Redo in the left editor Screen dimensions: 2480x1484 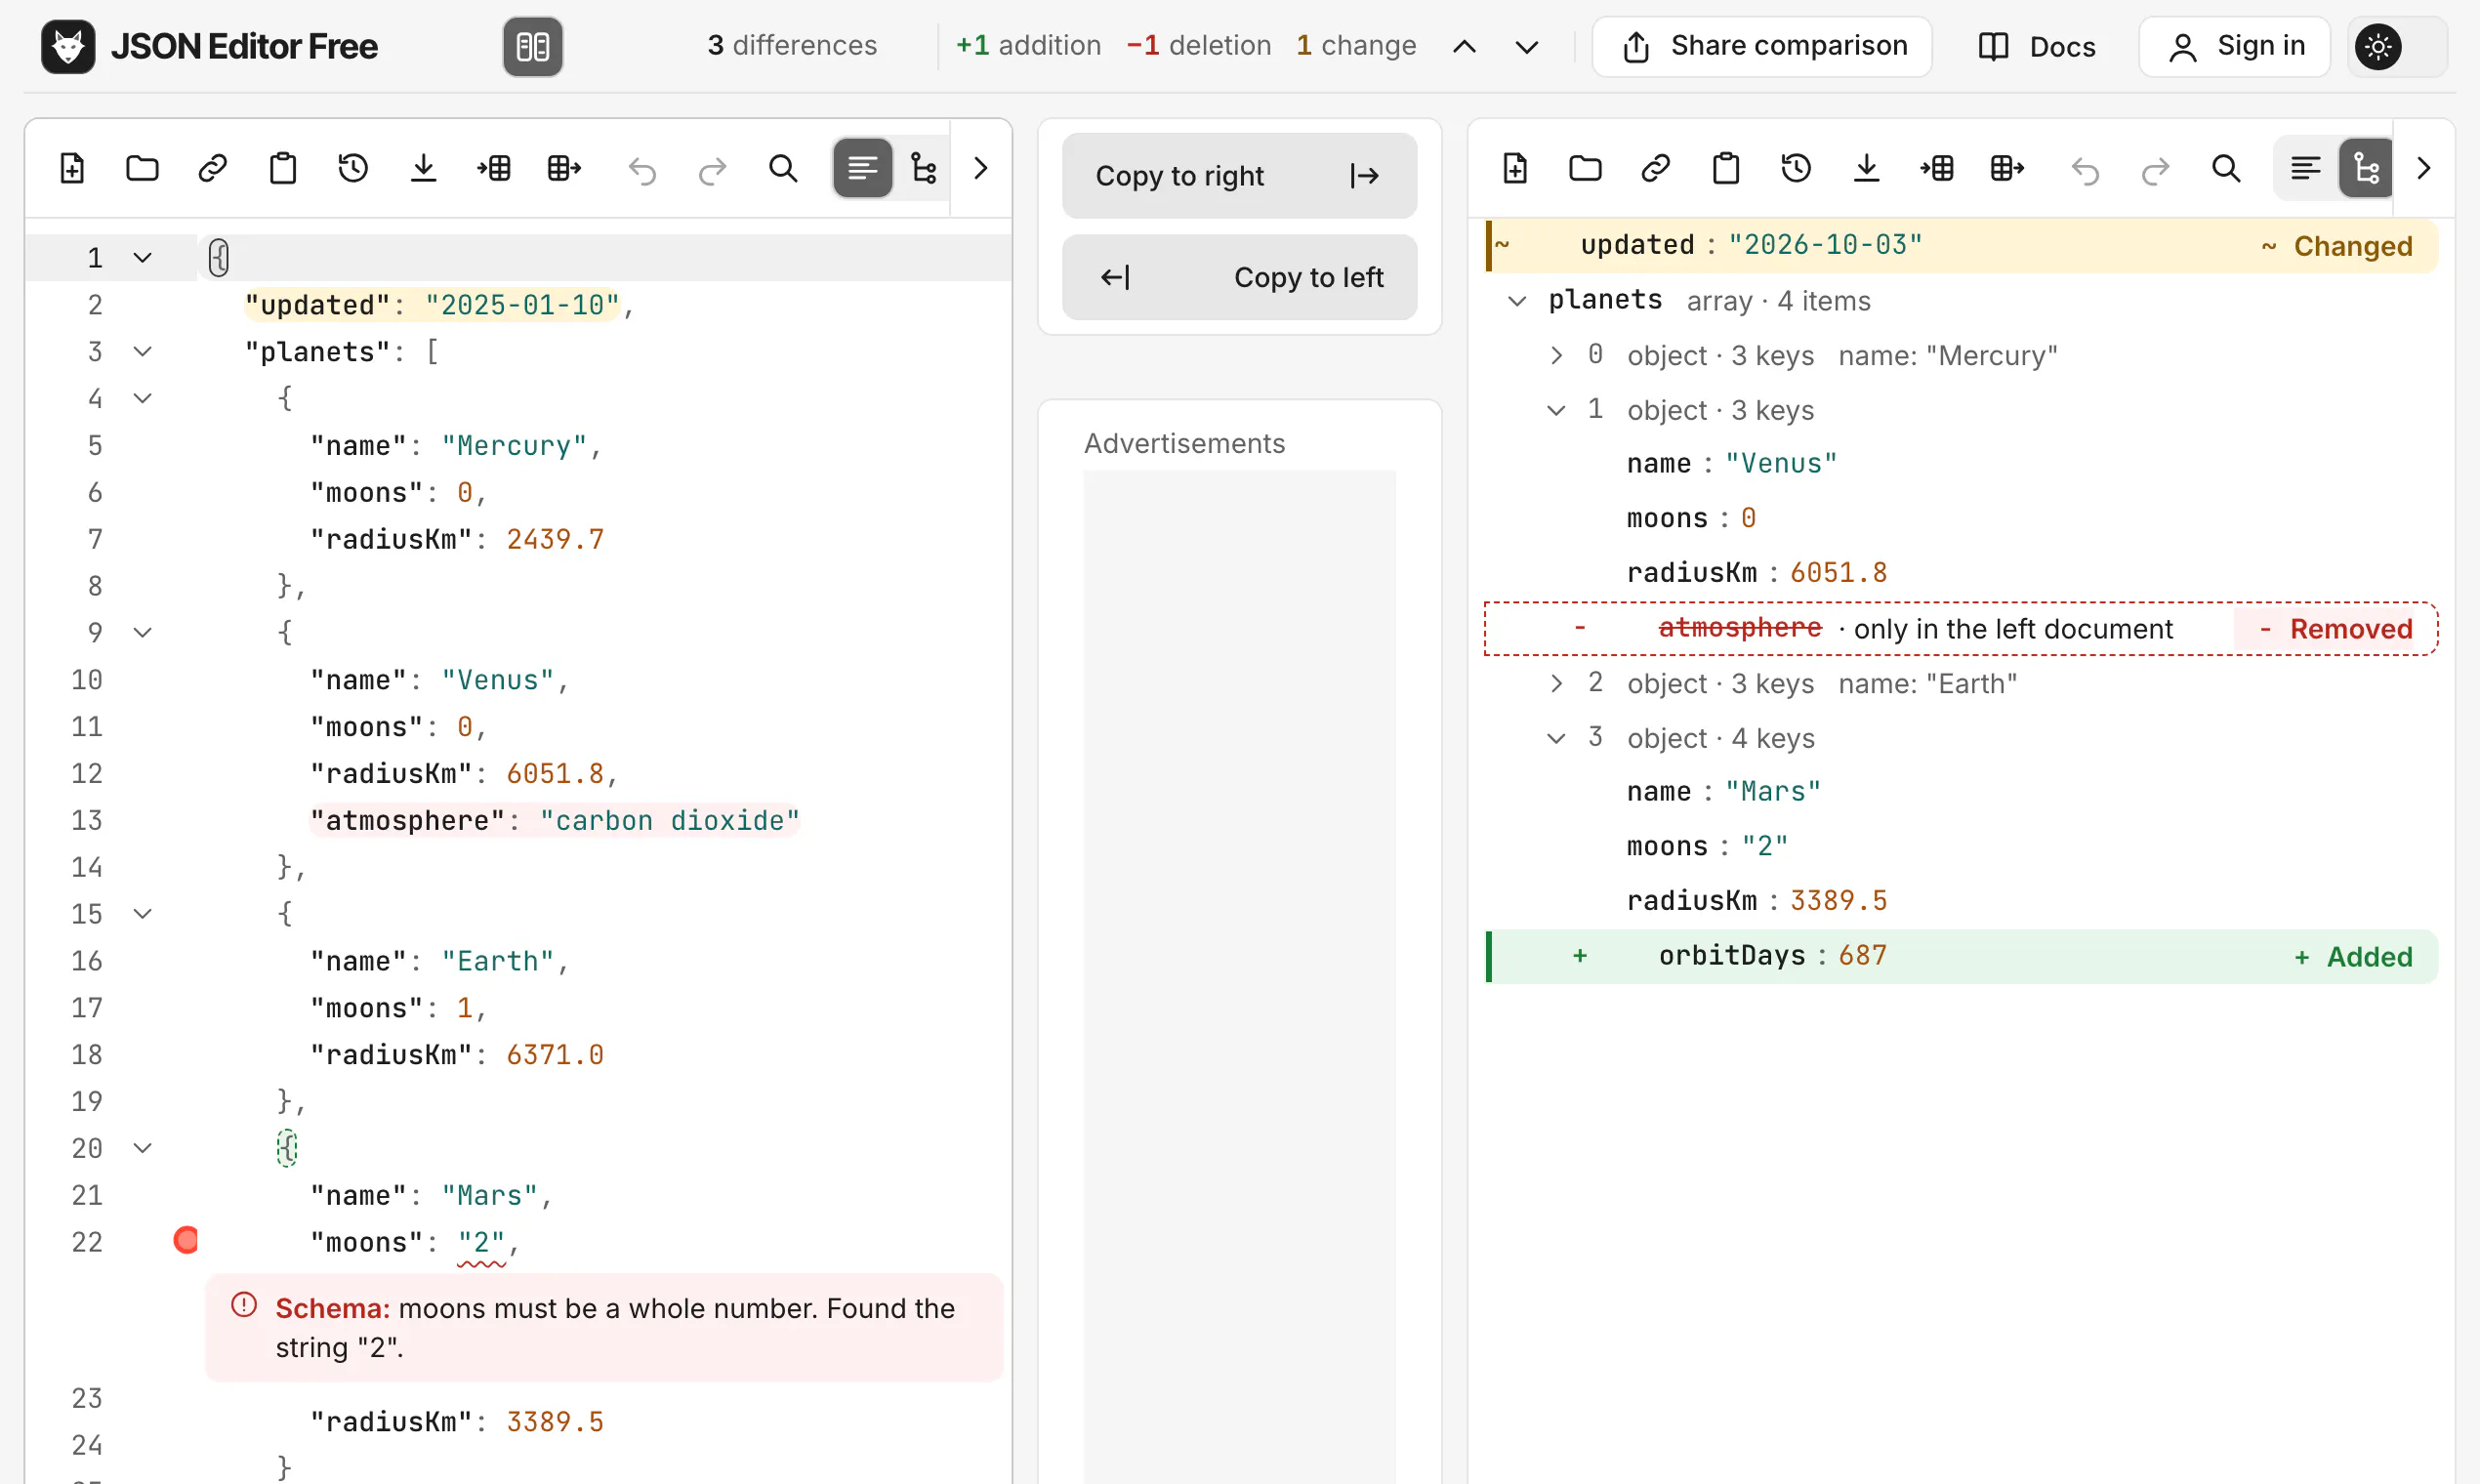coord(713,171)
